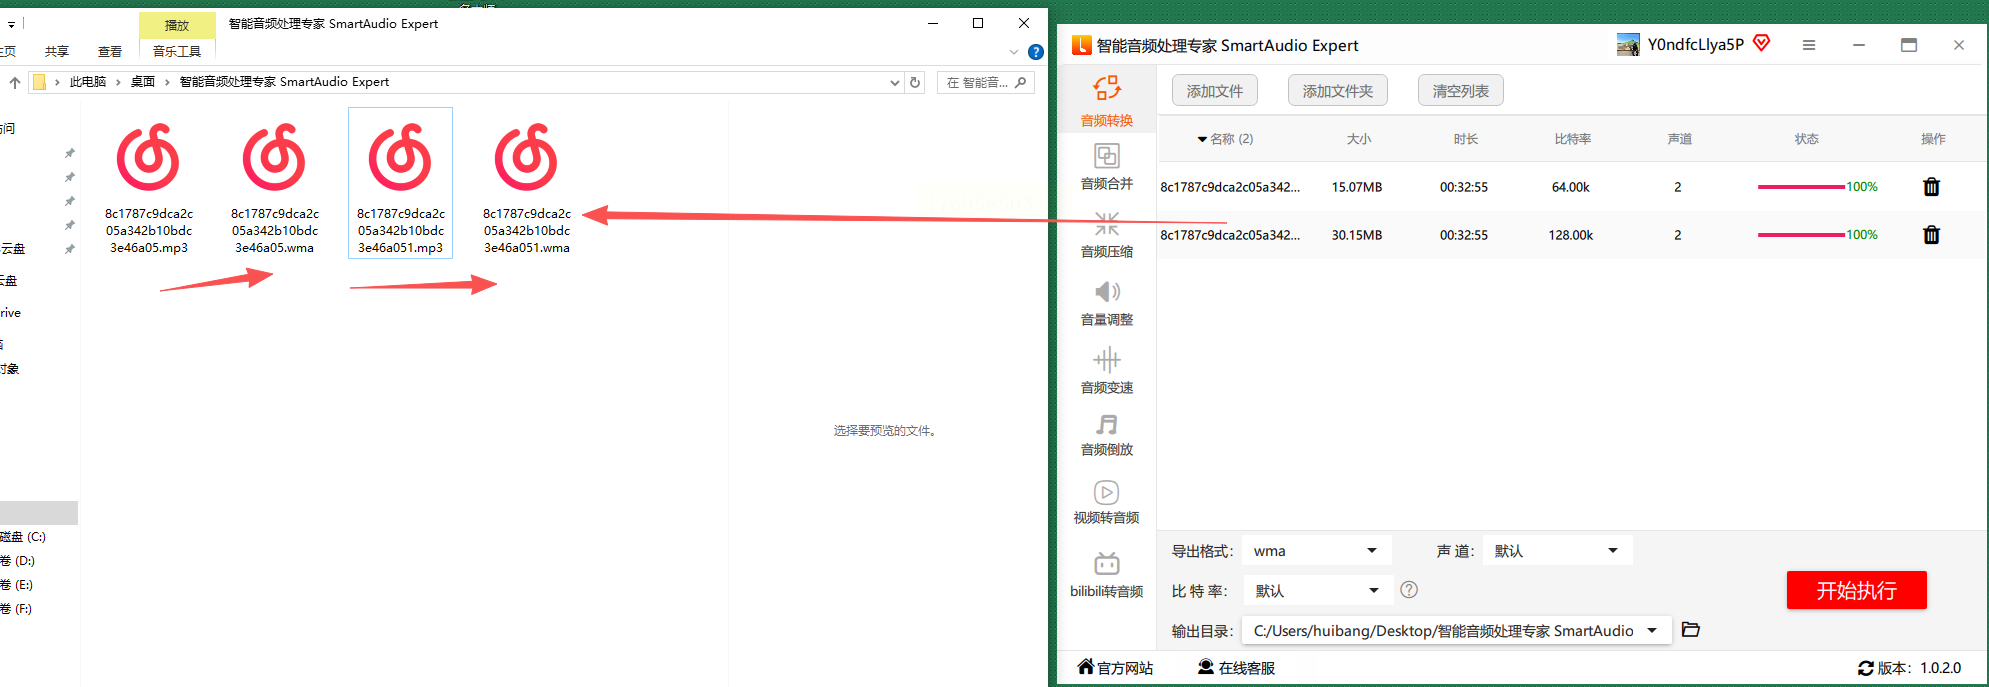
Task: Open Explorer help question icon
Action: click(1036, 52)
